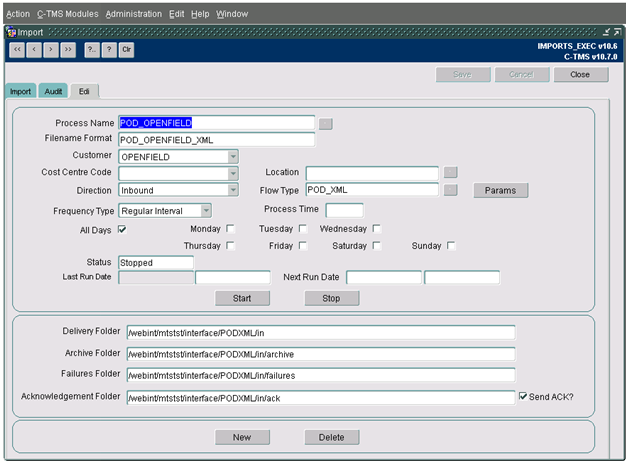Viewport: 626px width, 463px height.
Task: Click the New button
Action: click(242, 437)
